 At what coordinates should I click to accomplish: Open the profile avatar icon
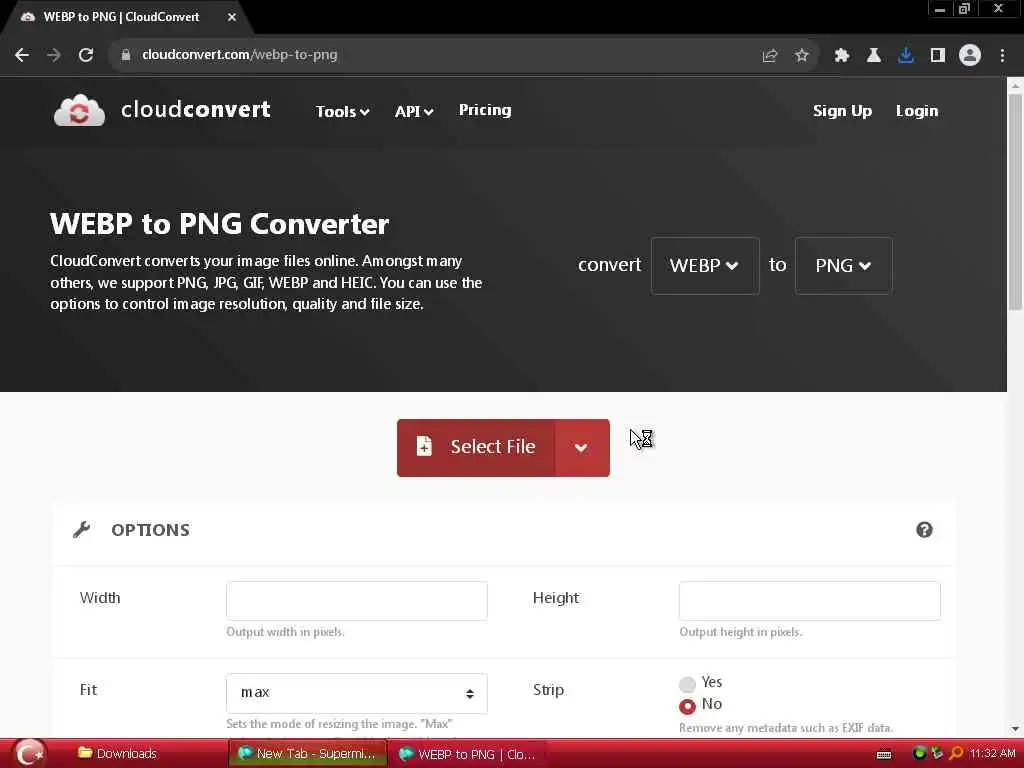point(970,56)
